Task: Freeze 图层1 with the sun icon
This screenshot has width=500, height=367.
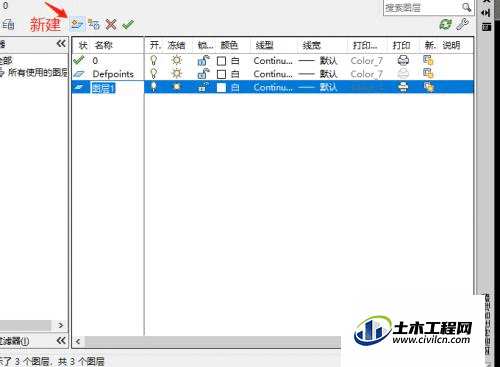Action: pos(177,87)
